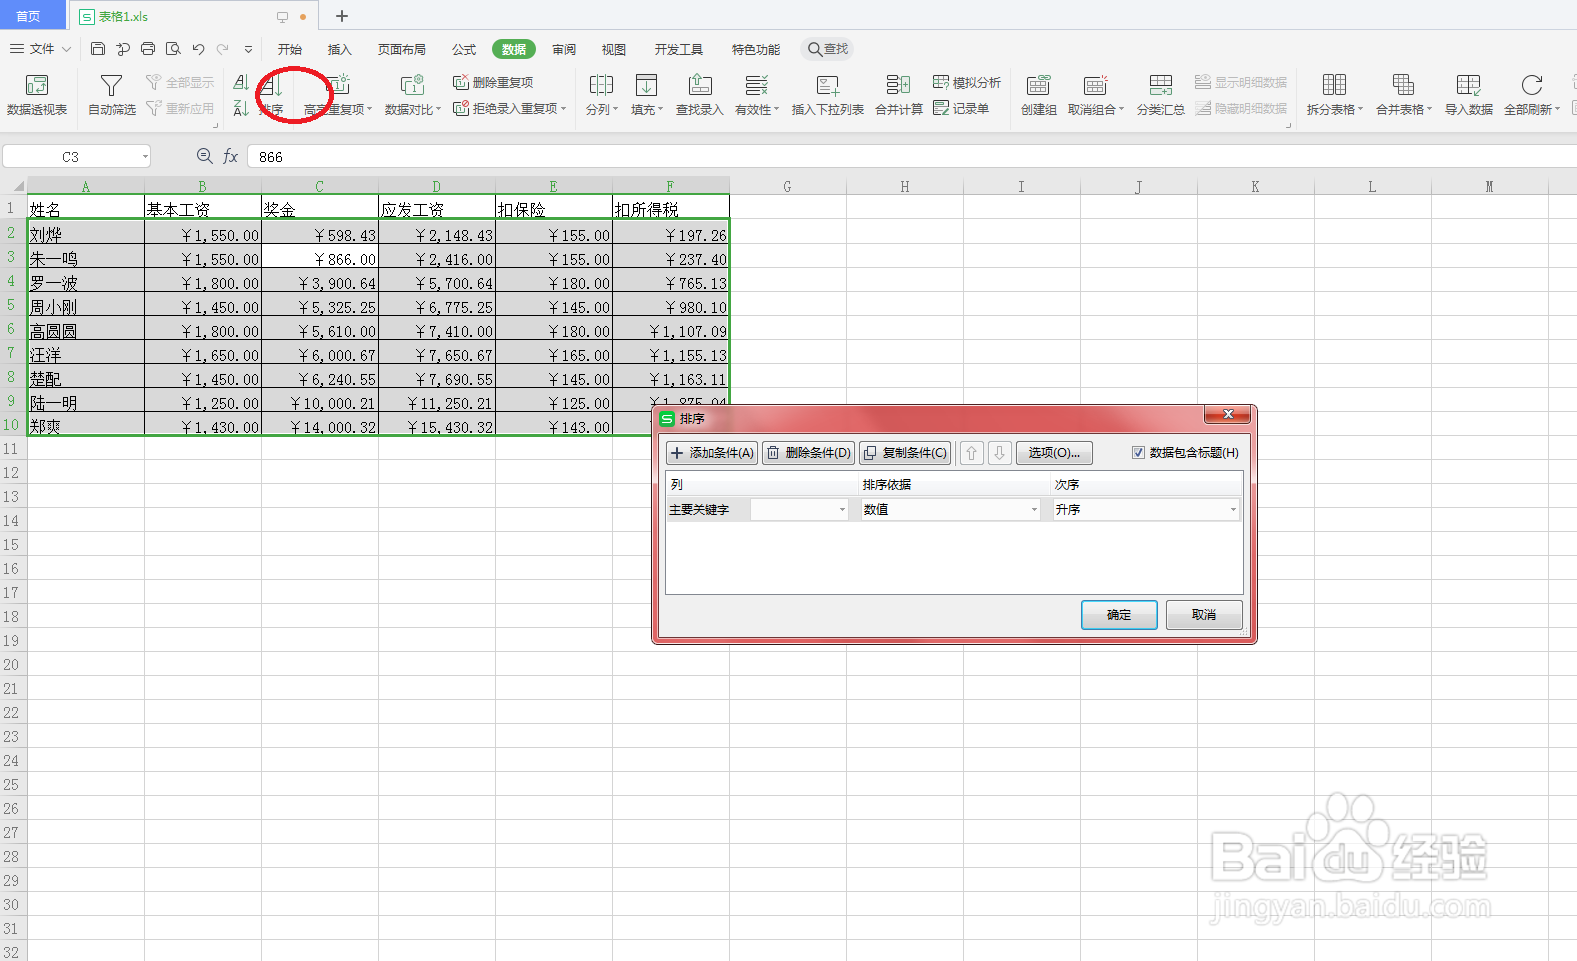
Task: Click 全部刷新 refresh all
Action: point(1532,95)
